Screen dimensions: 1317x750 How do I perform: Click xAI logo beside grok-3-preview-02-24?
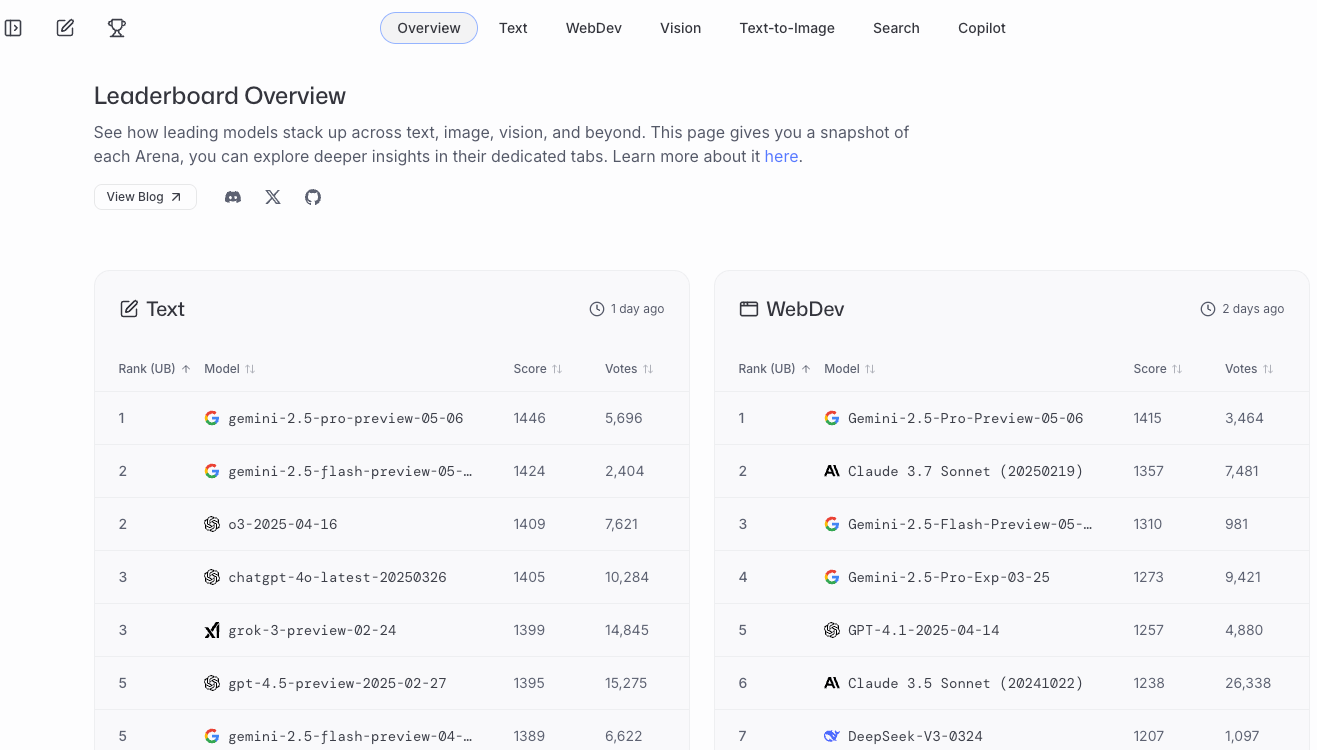[212, 630]
